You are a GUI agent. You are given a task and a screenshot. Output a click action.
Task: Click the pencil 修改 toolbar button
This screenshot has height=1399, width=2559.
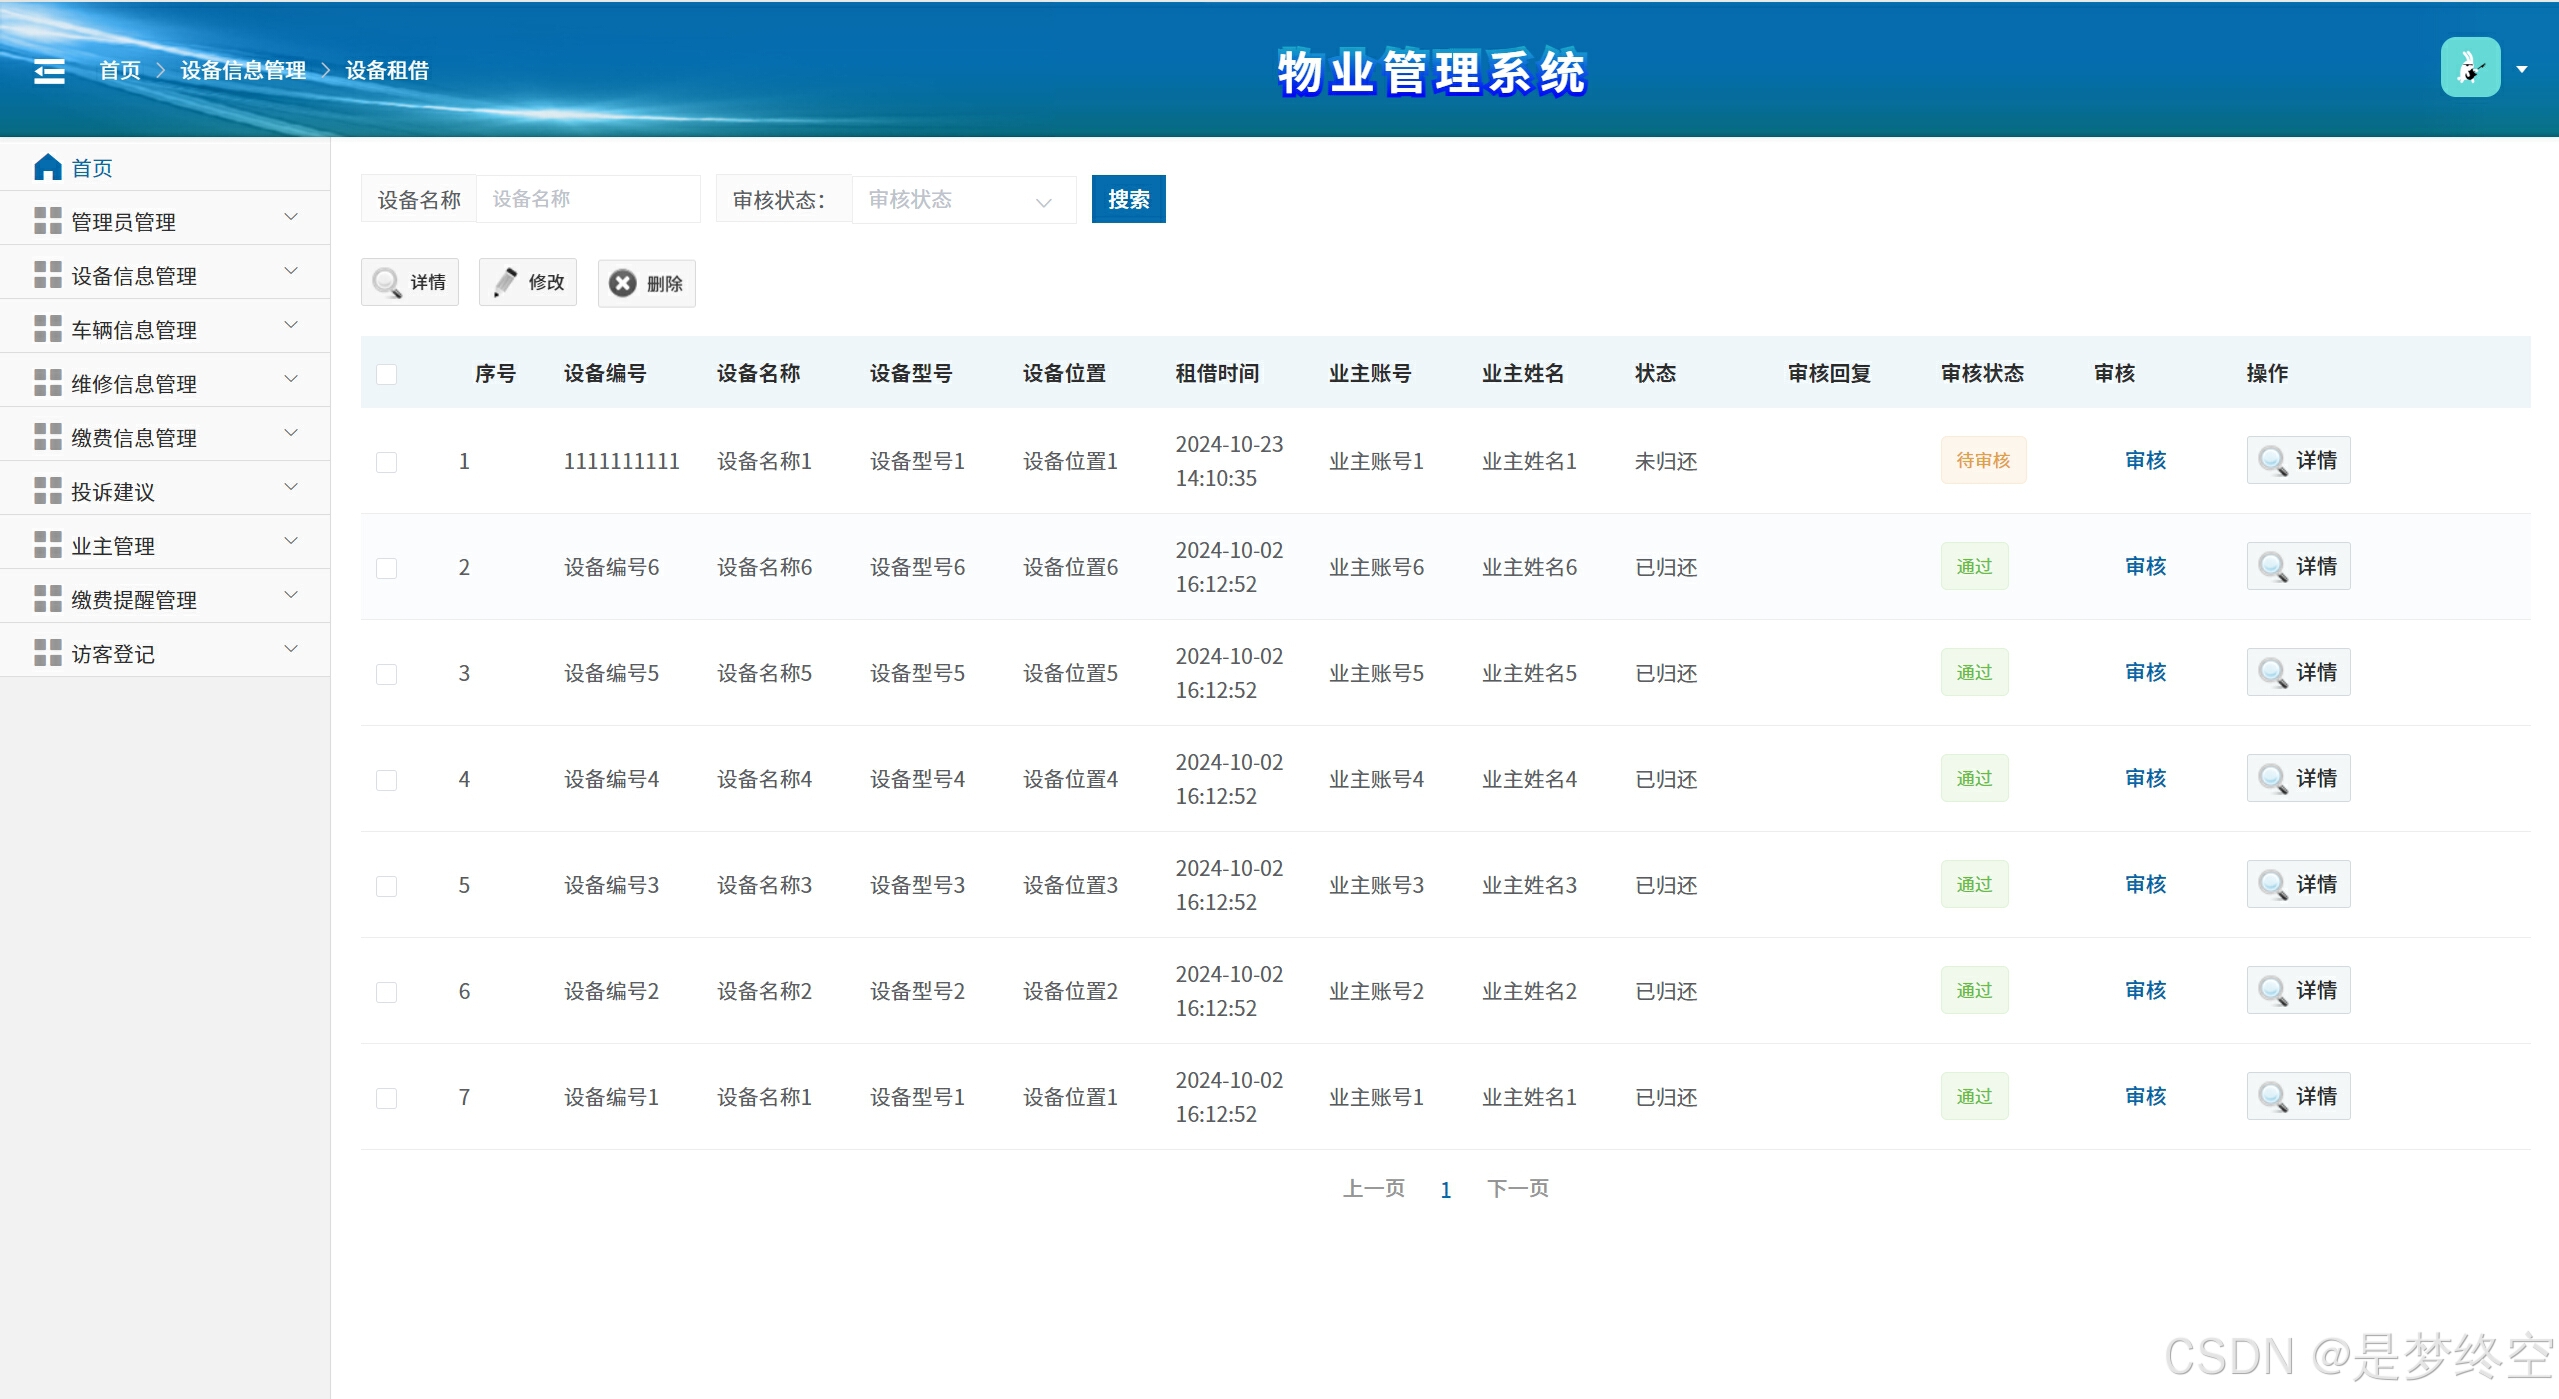pyautogui.click(x=528, y=283)
